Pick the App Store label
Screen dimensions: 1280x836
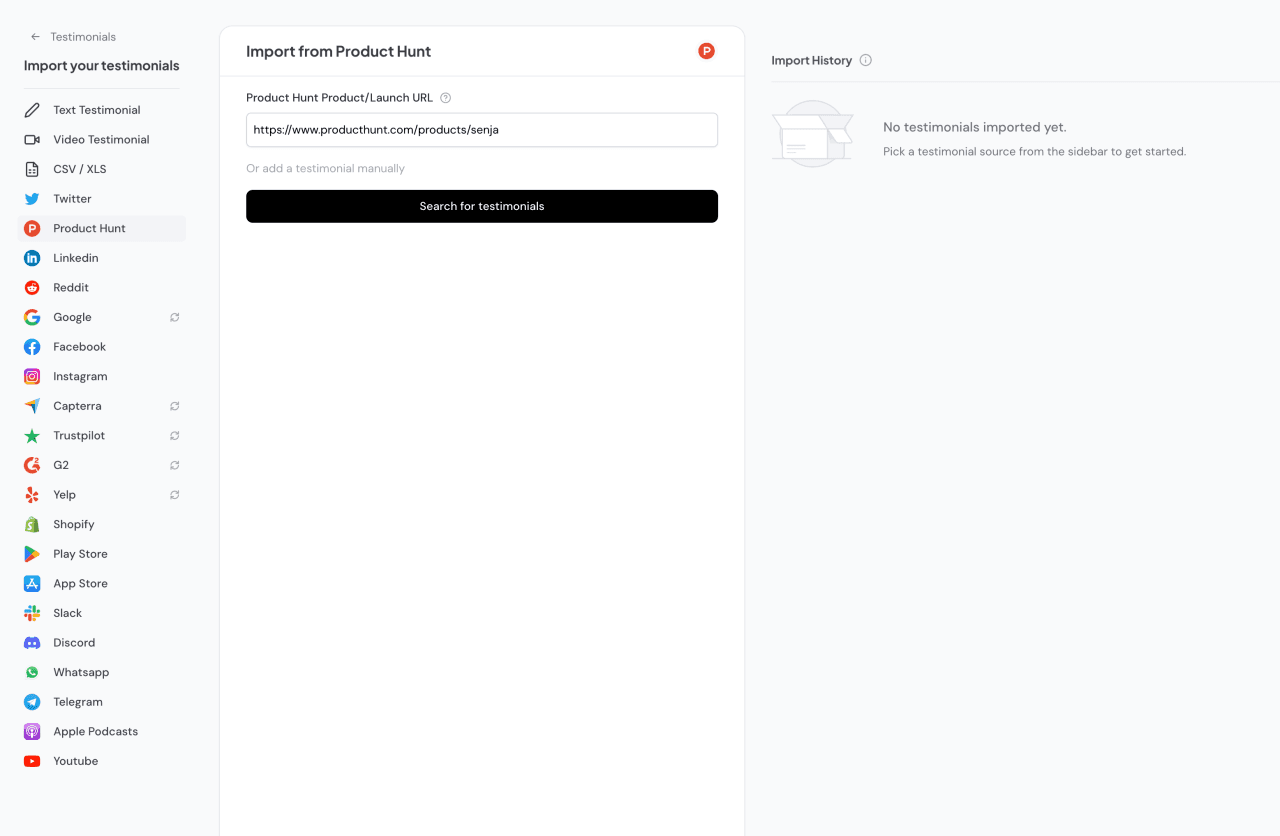tap(80, 584)
